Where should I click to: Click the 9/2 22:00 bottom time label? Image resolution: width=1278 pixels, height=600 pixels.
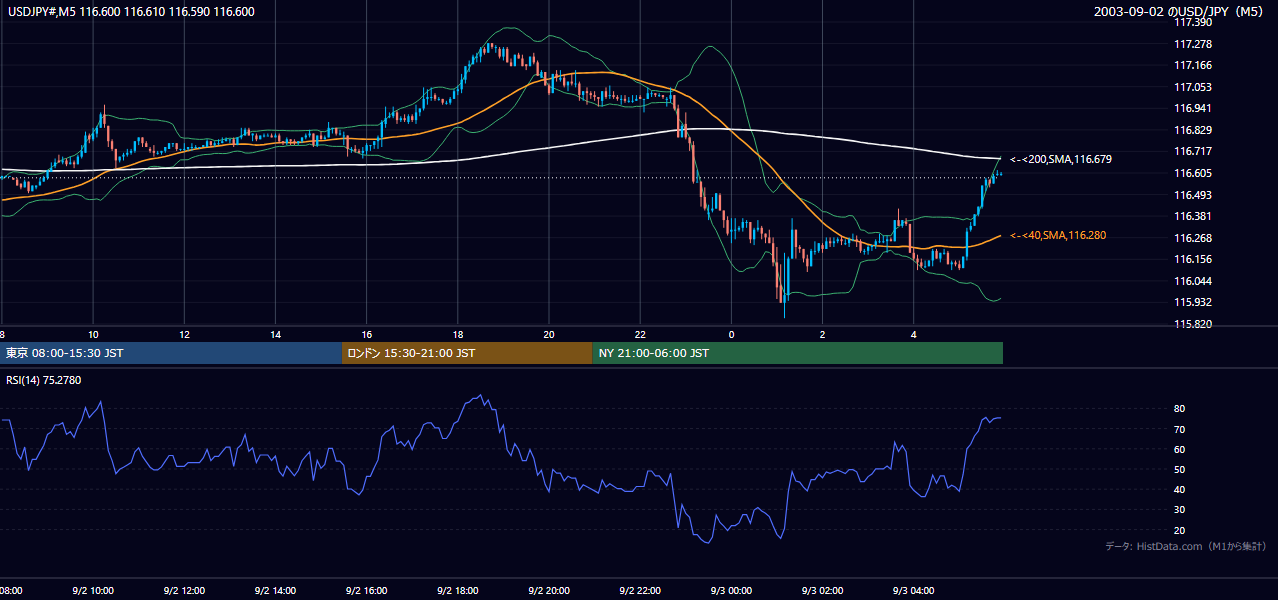click(x=640, y=591)
